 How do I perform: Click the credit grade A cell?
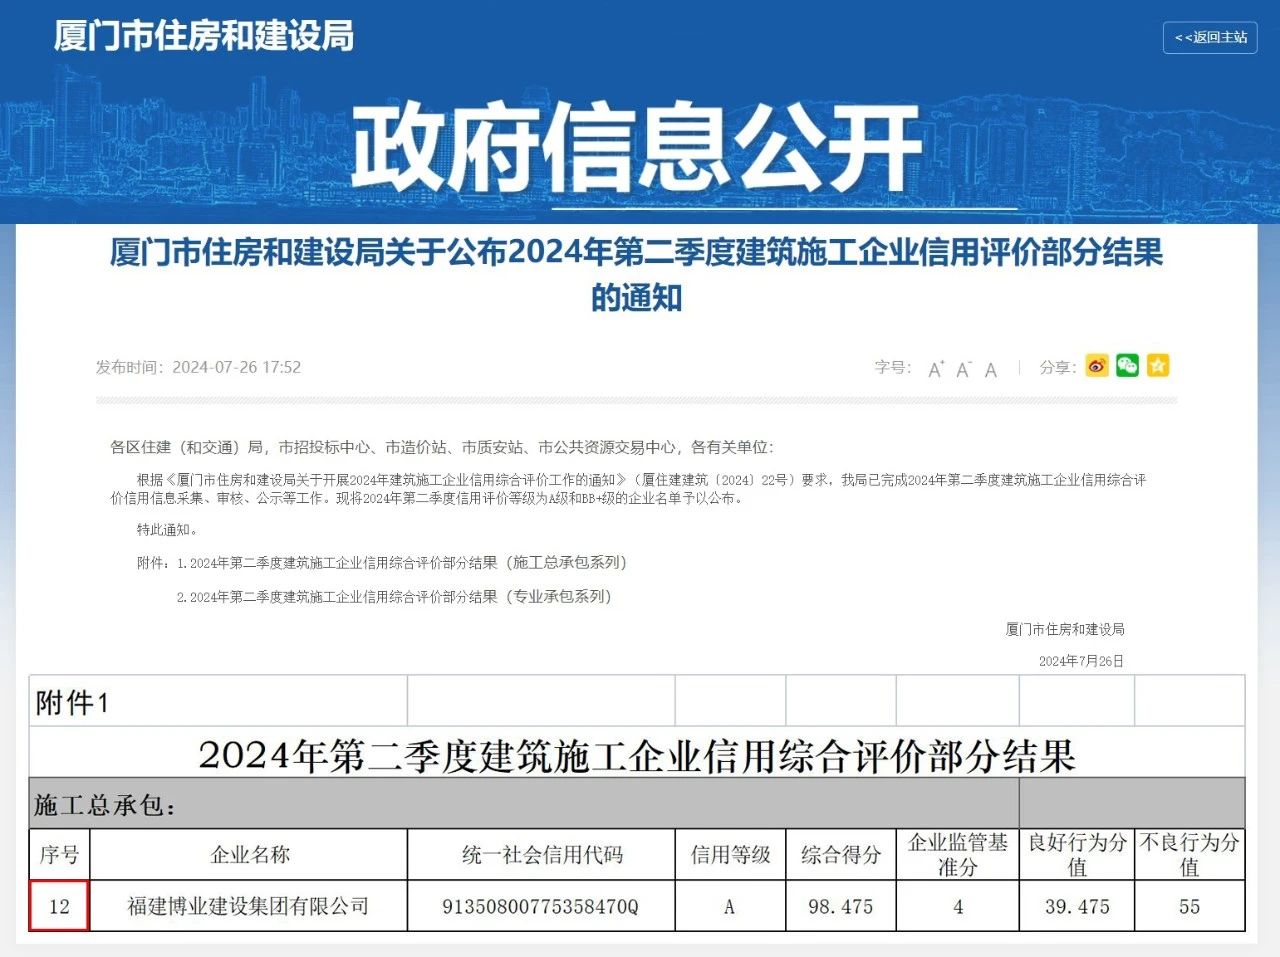[x=729, y=907]
